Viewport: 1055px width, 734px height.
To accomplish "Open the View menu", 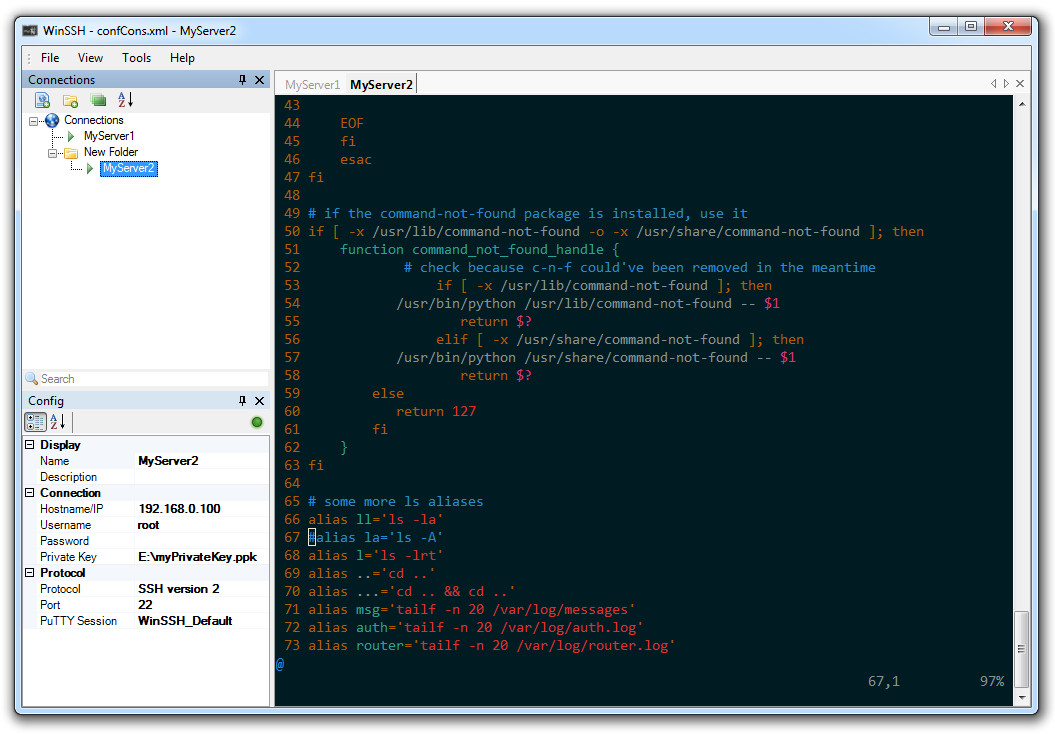I will (x=90, y=58).
